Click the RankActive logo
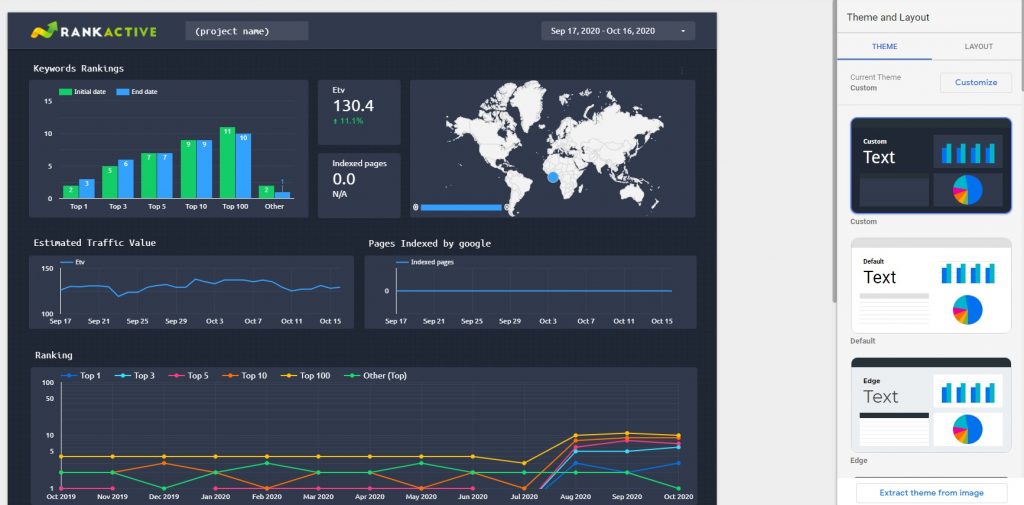1024x505 pixels. tap(94, 31)
